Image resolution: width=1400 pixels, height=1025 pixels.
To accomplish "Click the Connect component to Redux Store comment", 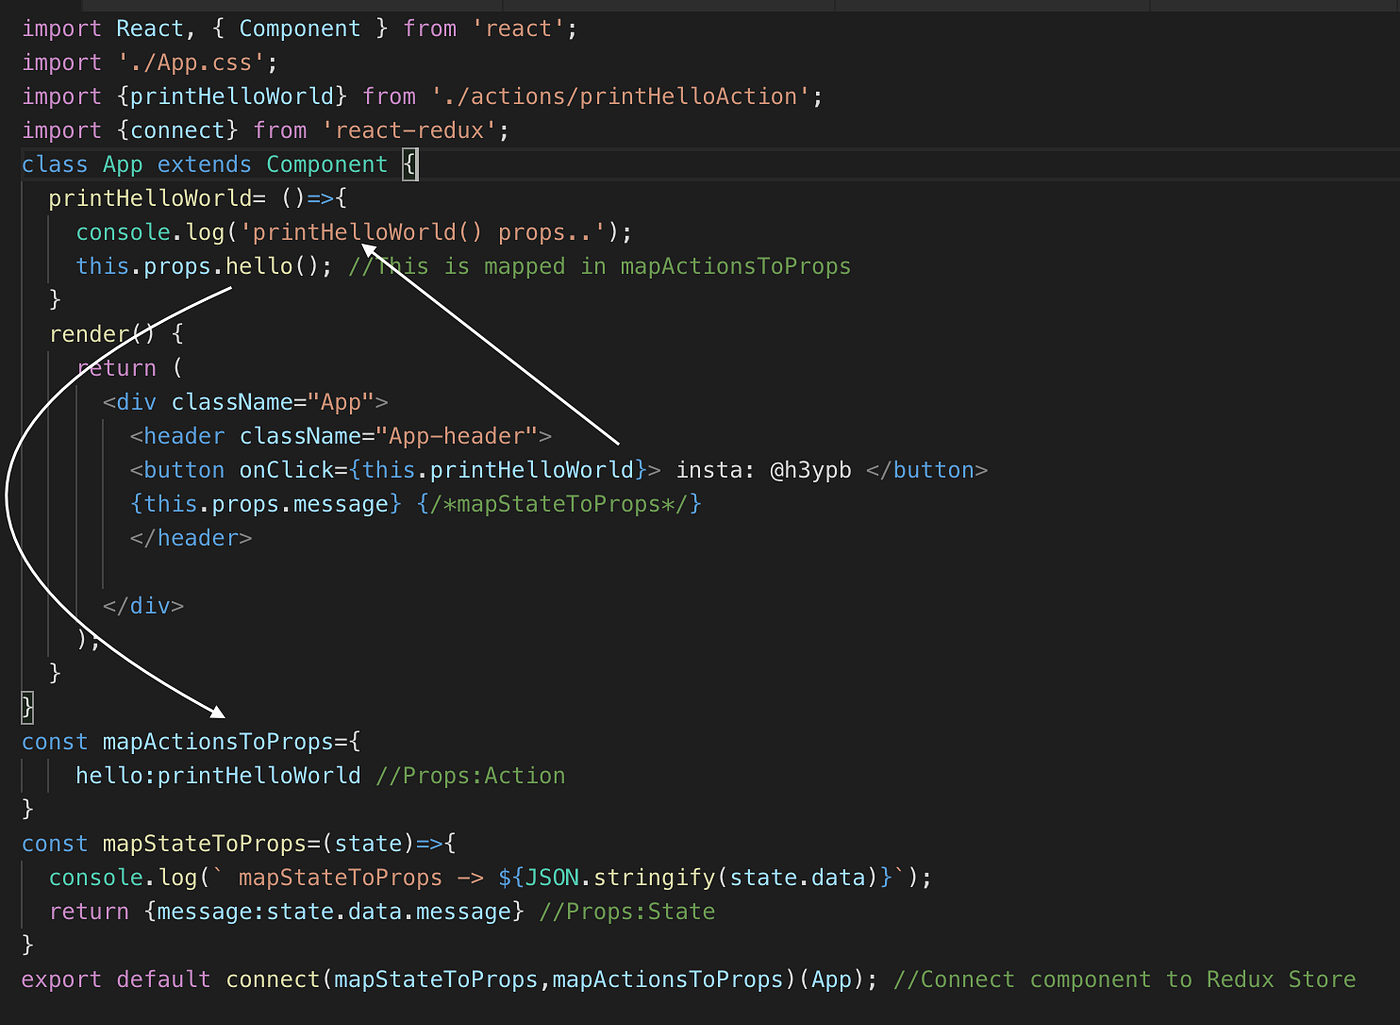I will pos(1122,979).
